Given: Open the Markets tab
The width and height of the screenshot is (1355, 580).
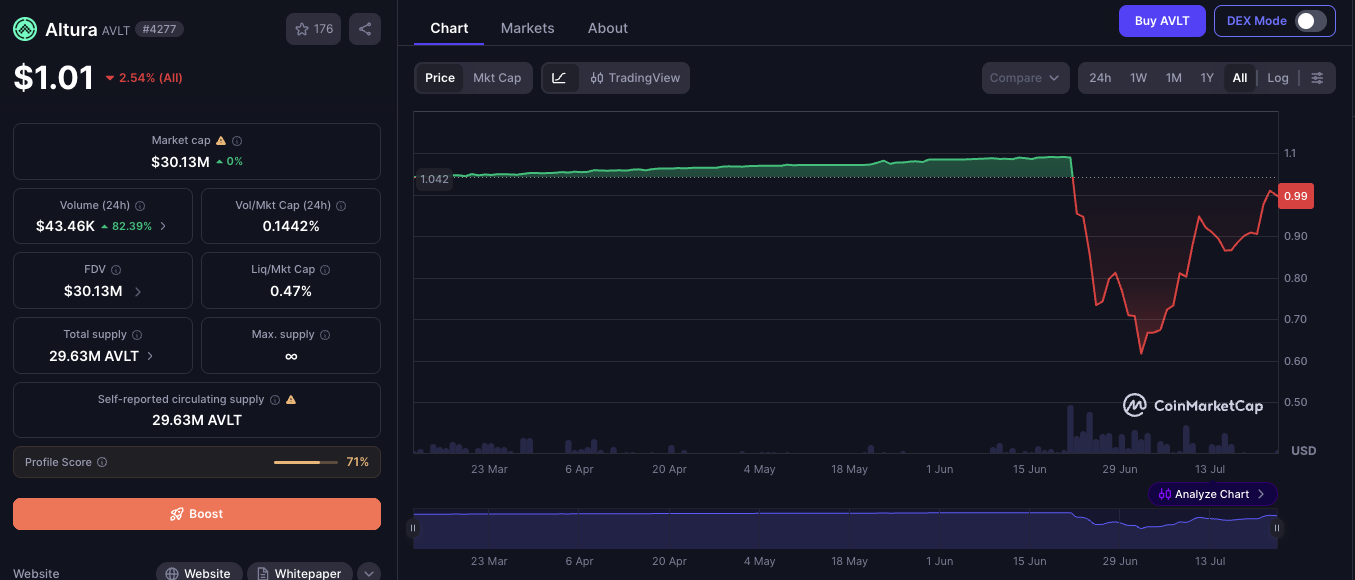Looking at the screenshot, I should [x=527, y=28].
